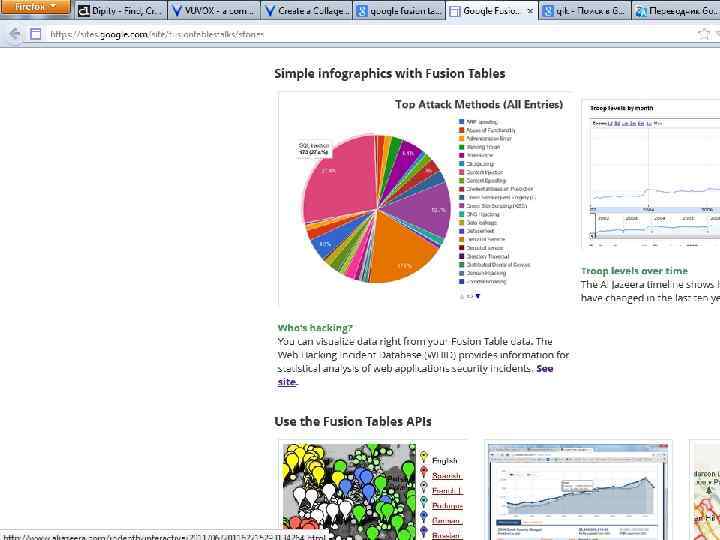Click the blue German map pin icon

[424, 517]
